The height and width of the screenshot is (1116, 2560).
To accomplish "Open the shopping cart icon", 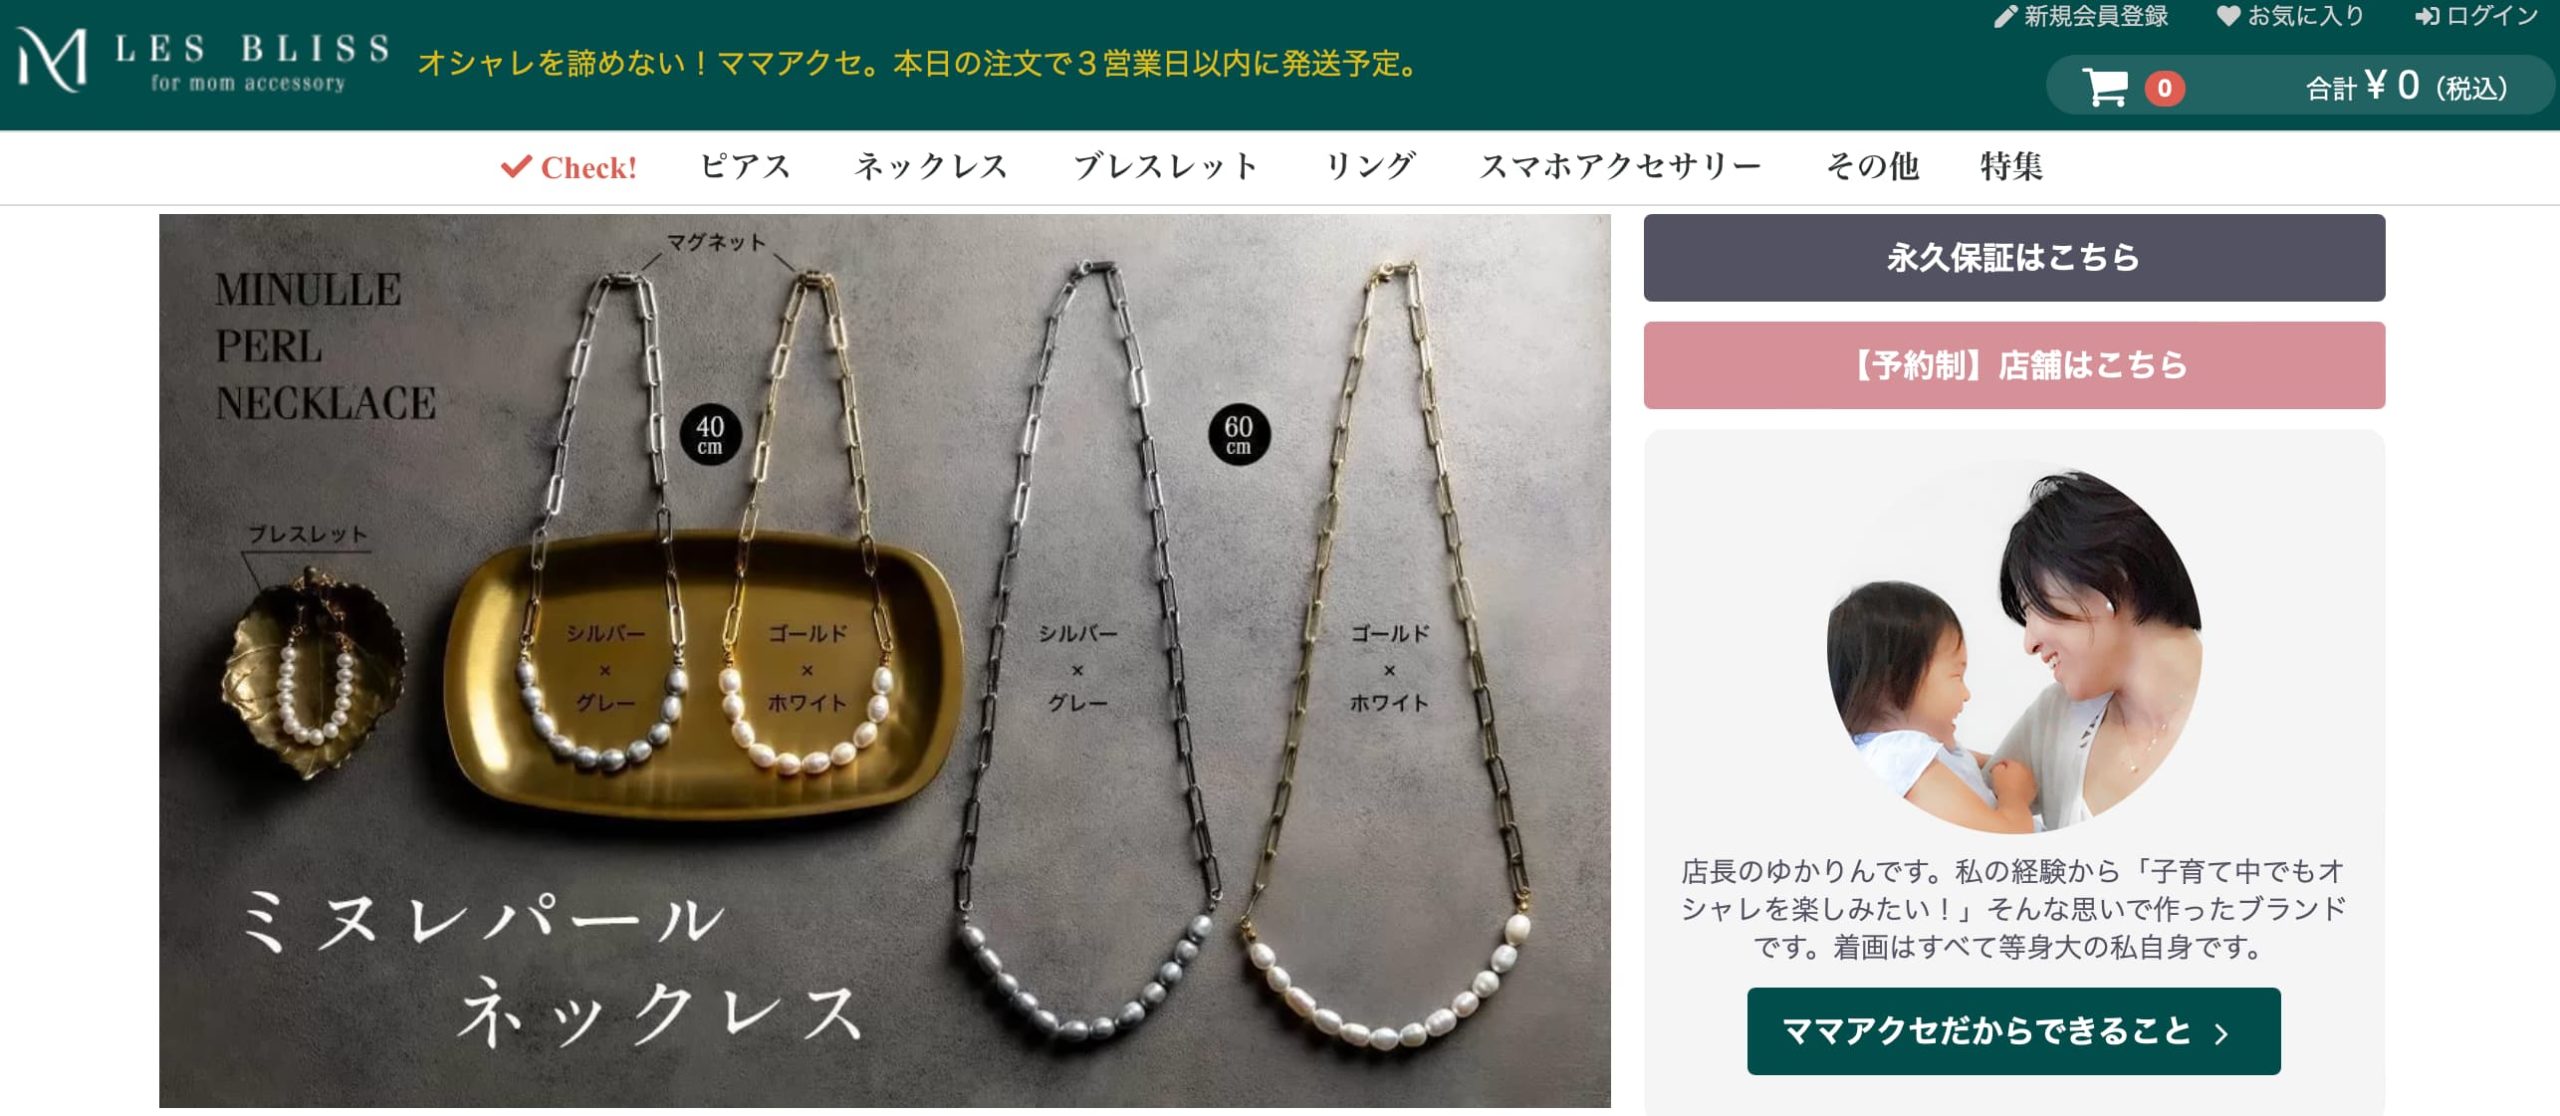I will [x=2105, y=87].
